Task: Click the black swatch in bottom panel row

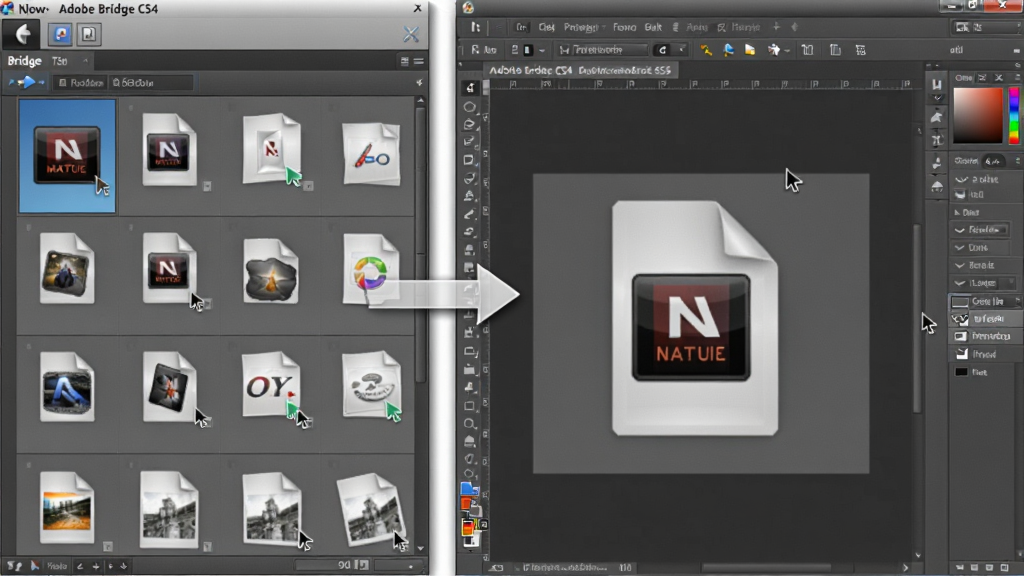Action: 961,372
